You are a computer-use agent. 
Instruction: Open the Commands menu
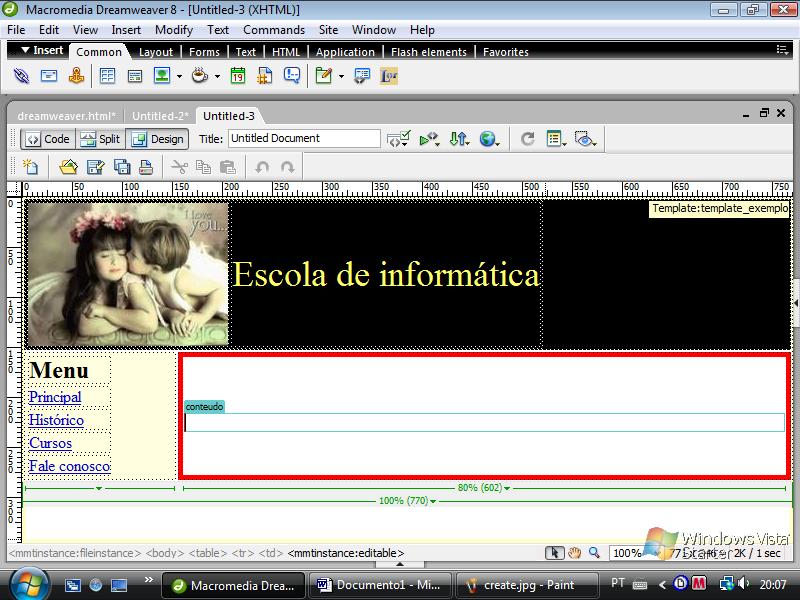click(273, 30)
